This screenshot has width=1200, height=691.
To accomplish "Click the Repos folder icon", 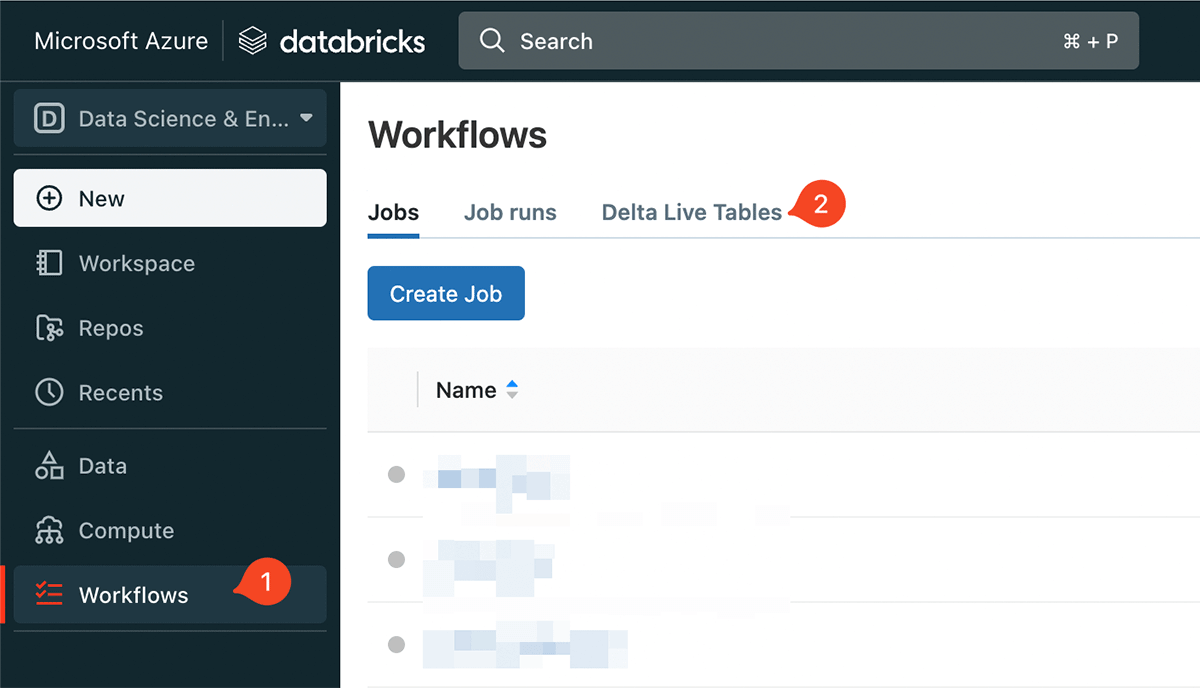I will tap(49, 328).
